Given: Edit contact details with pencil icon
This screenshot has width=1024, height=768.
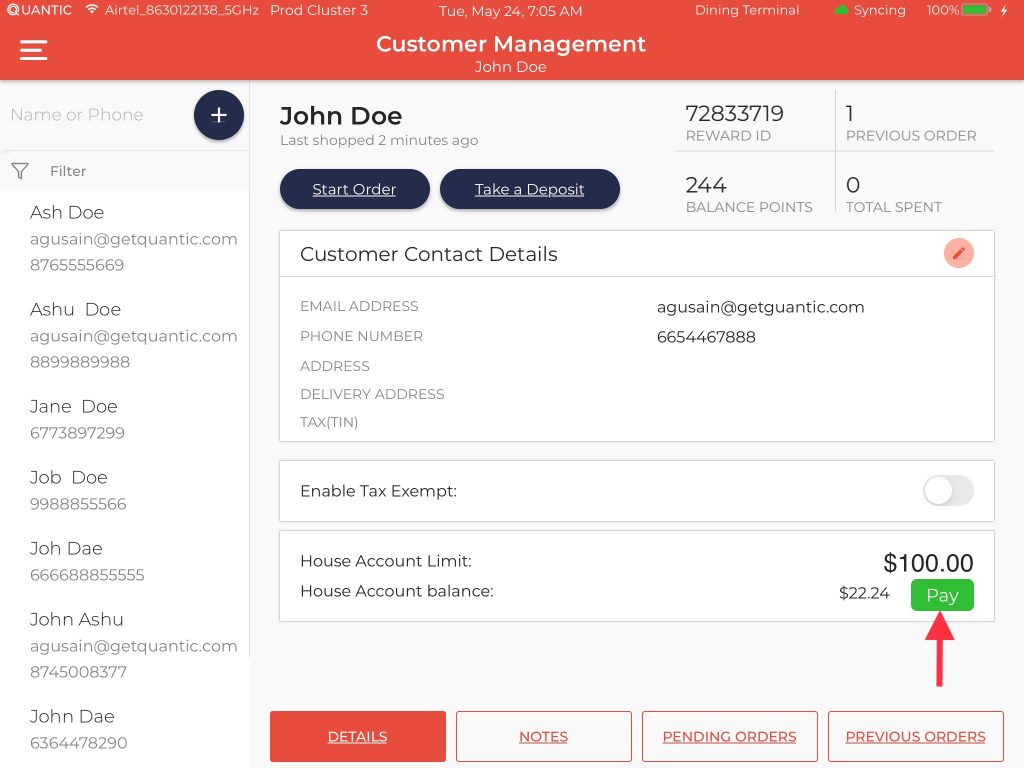Looking at the screenshot, I should pos(958,254).
